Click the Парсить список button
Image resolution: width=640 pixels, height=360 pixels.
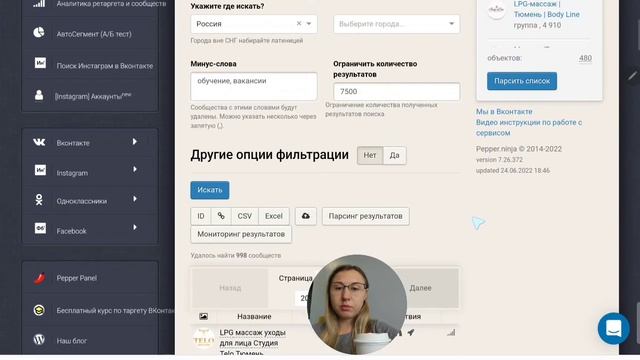522,81
